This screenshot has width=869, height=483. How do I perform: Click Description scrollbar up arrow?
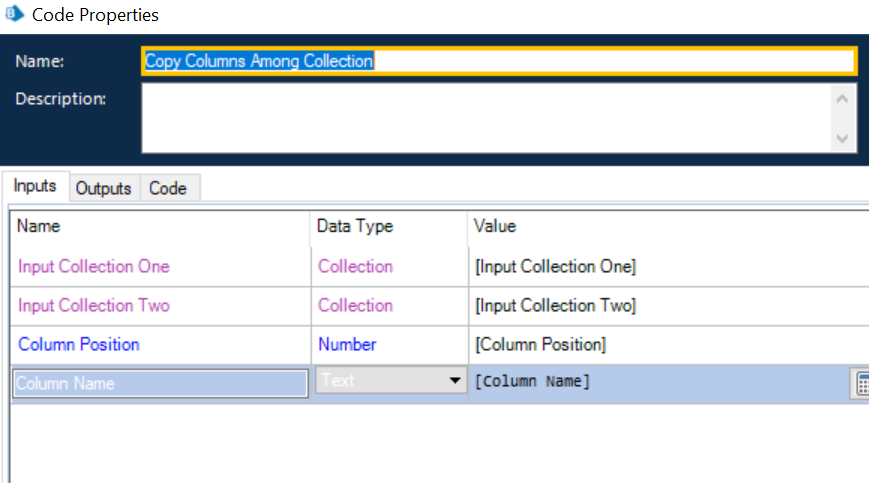[842, 99]
